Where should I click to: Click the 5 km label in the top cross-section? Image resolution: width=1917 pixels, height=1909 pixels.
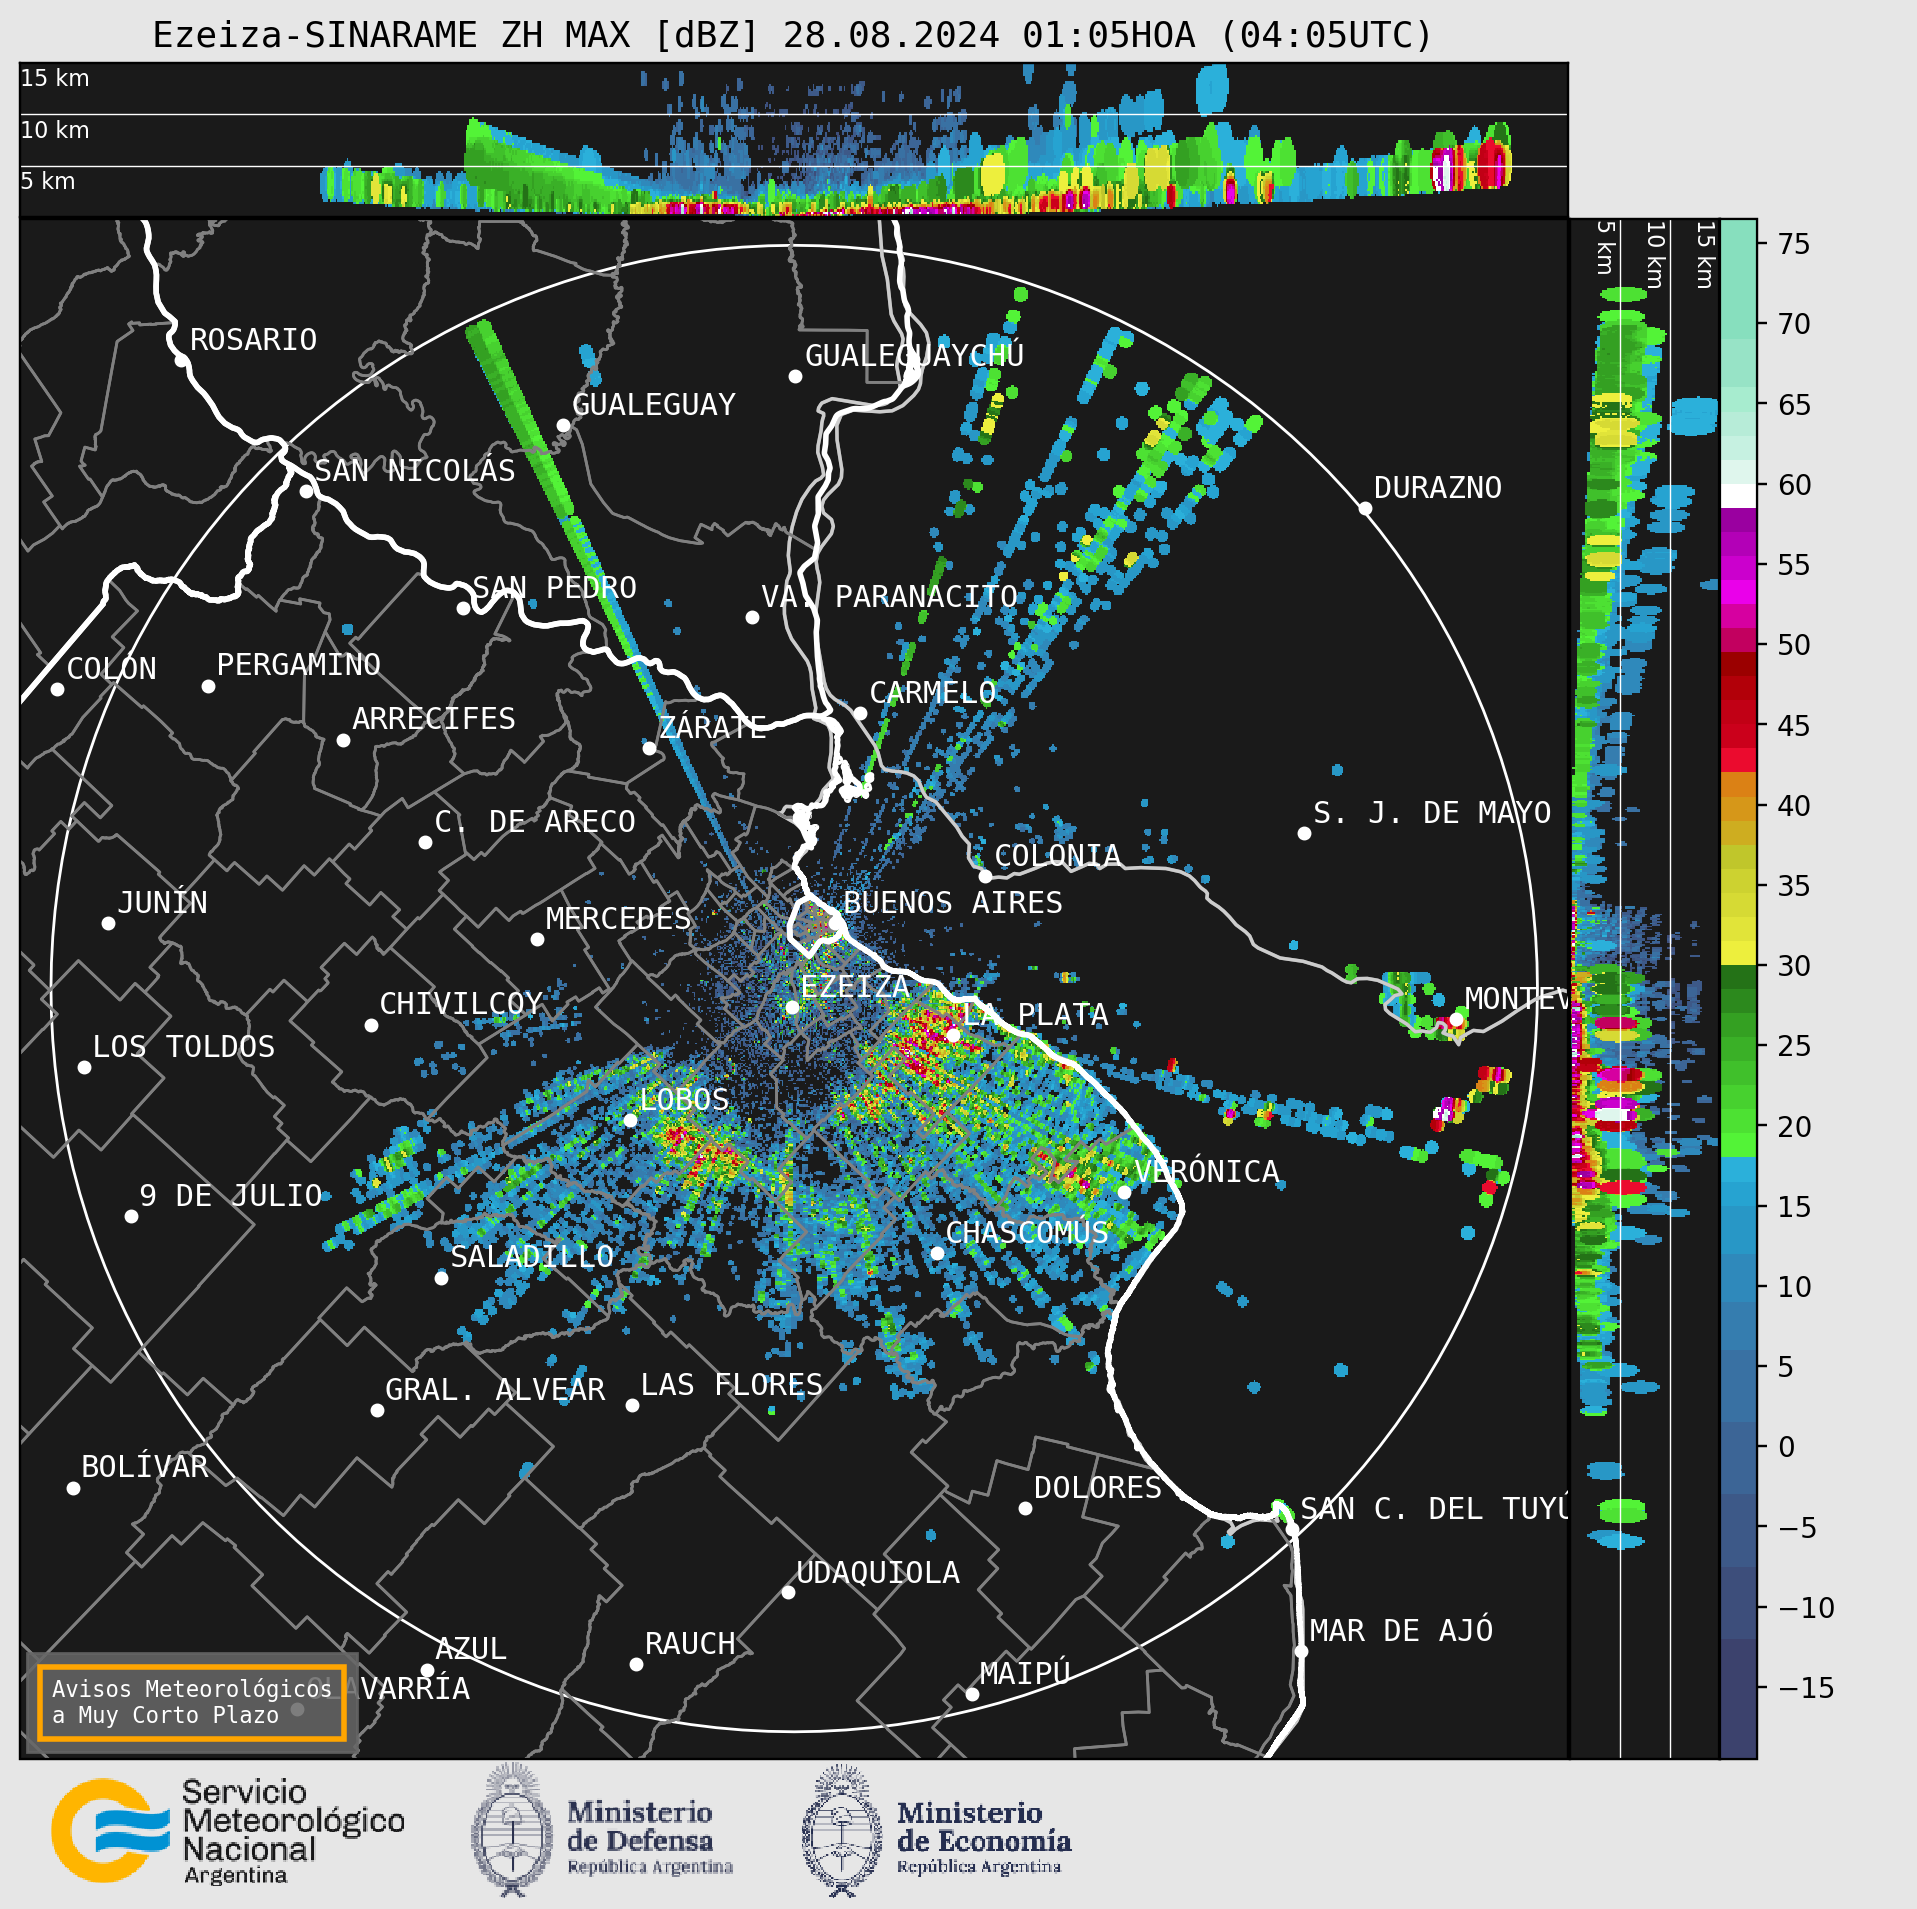tap(48, 181)
